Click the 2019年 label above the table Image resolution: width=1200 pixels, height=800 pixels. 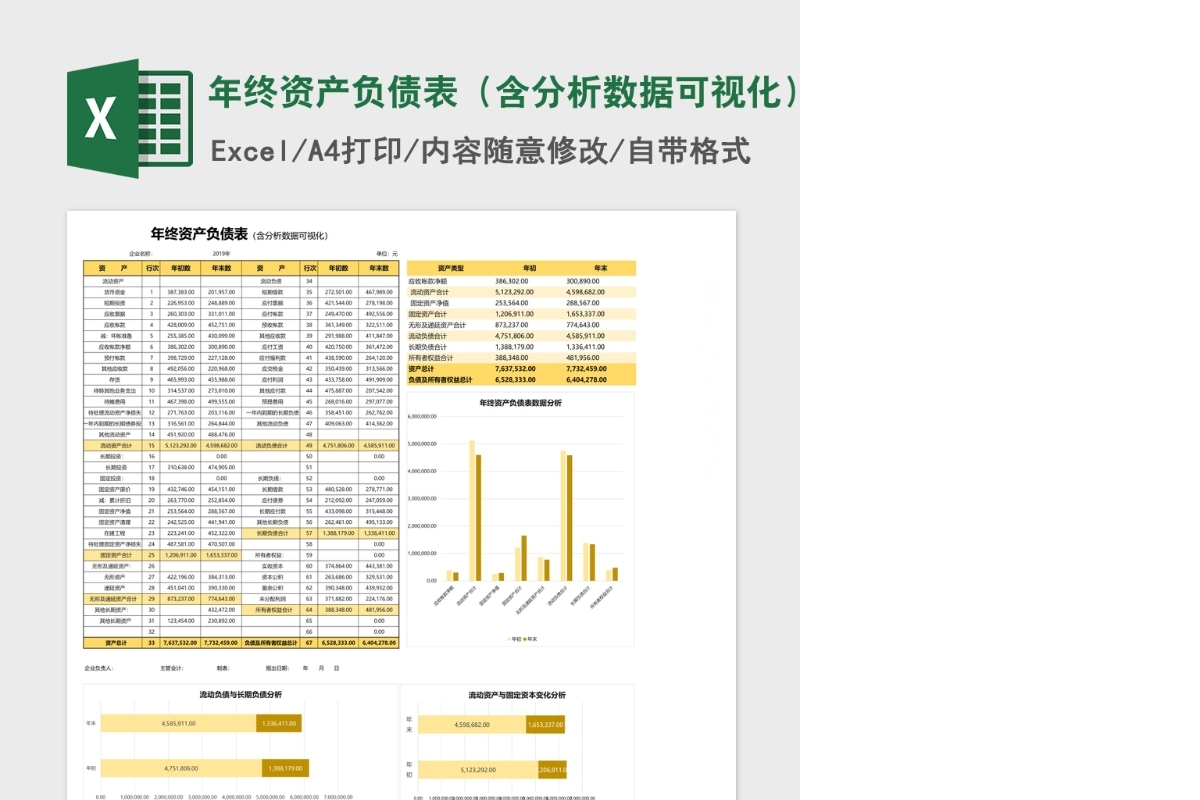222,254
